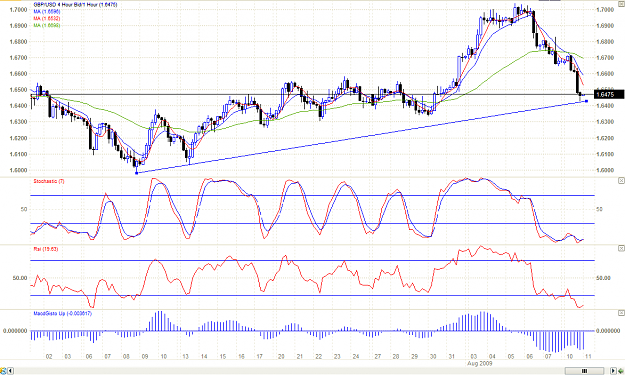This screenshot has height=375, width=625.
Task: Click the 1.6000 label on the right price axis
Action: click(605, 170)
